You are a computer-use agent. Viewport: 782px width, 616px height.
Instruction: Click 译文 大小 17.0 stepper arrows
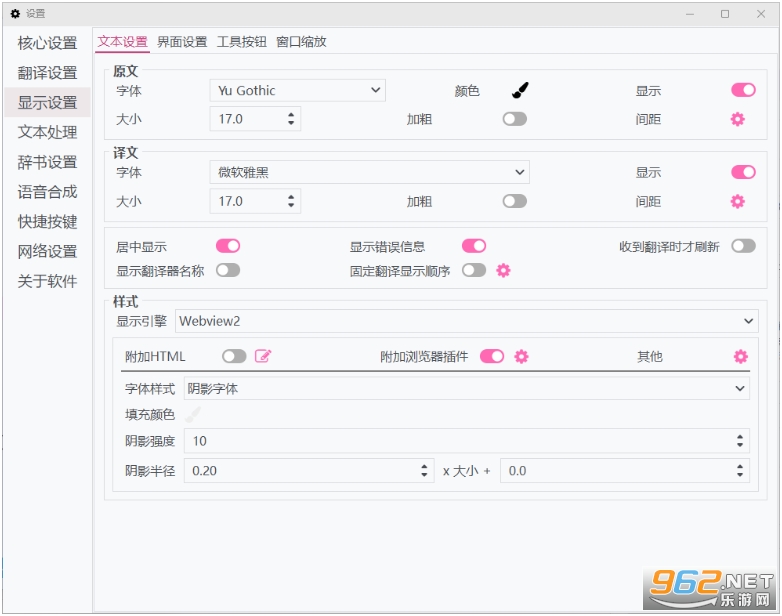(x=291, y=201)
